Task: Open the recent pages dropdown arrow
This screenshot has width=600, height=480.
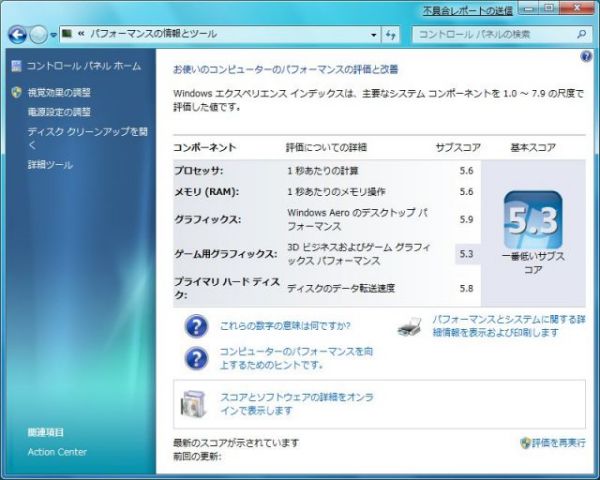Action: coord(53,35)
